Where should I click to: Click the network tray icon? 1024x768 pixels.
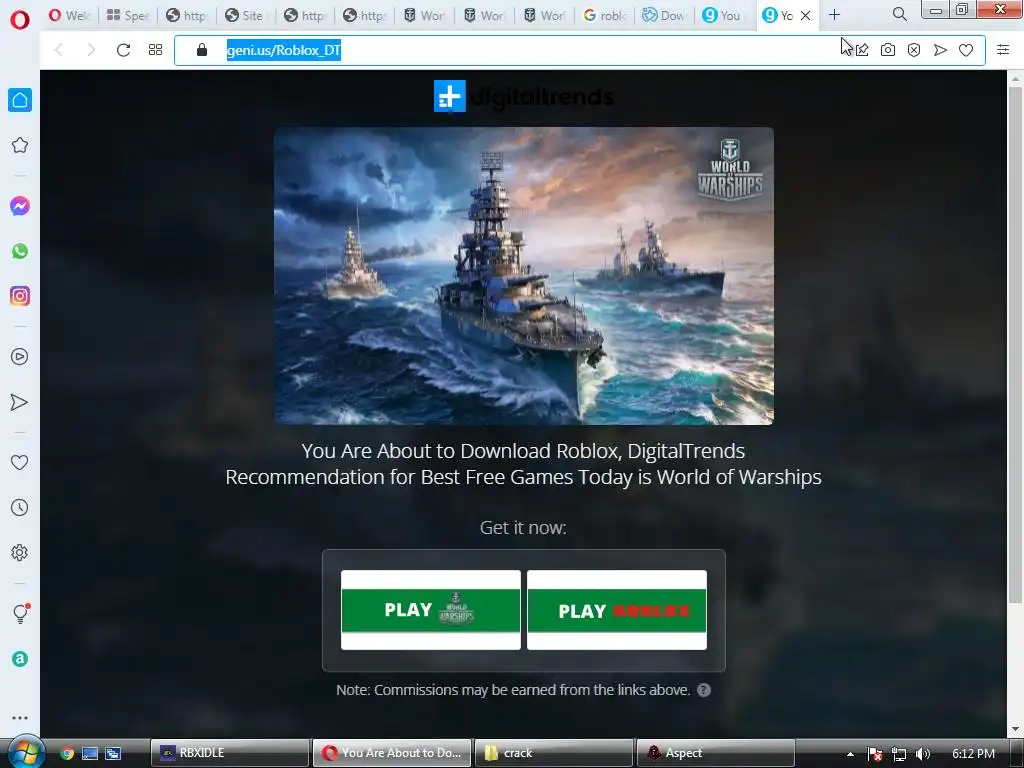coord(899,754)
